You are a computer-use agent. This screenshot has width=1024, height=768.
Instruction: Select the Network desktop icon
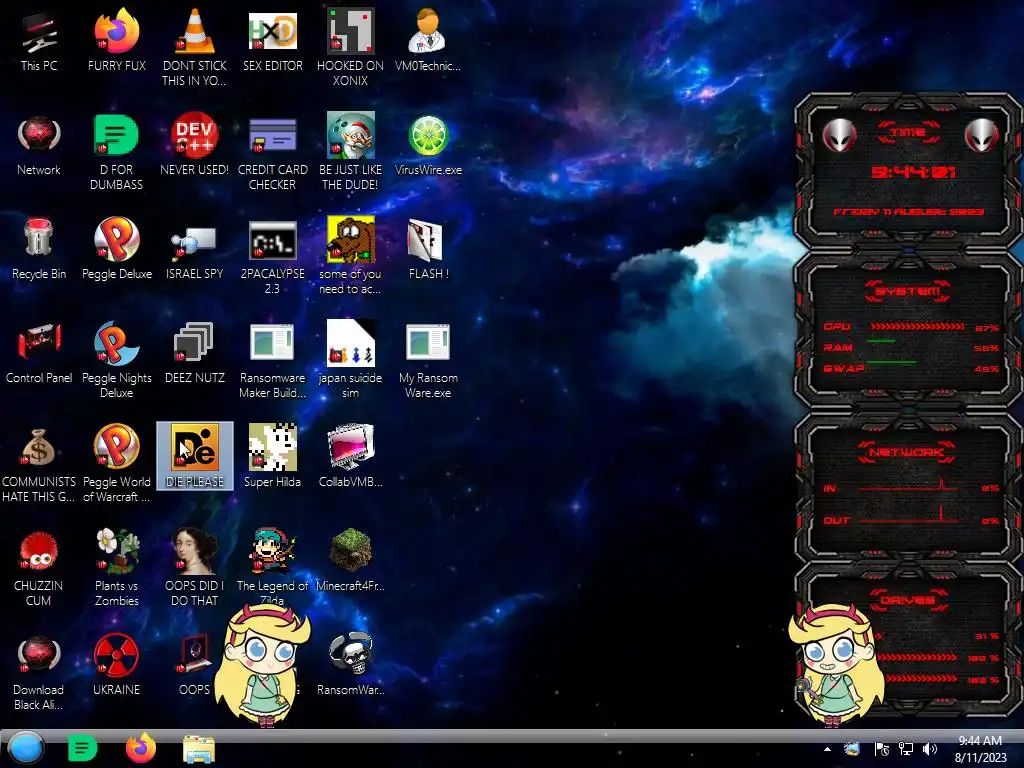click(x=39, y=145)
